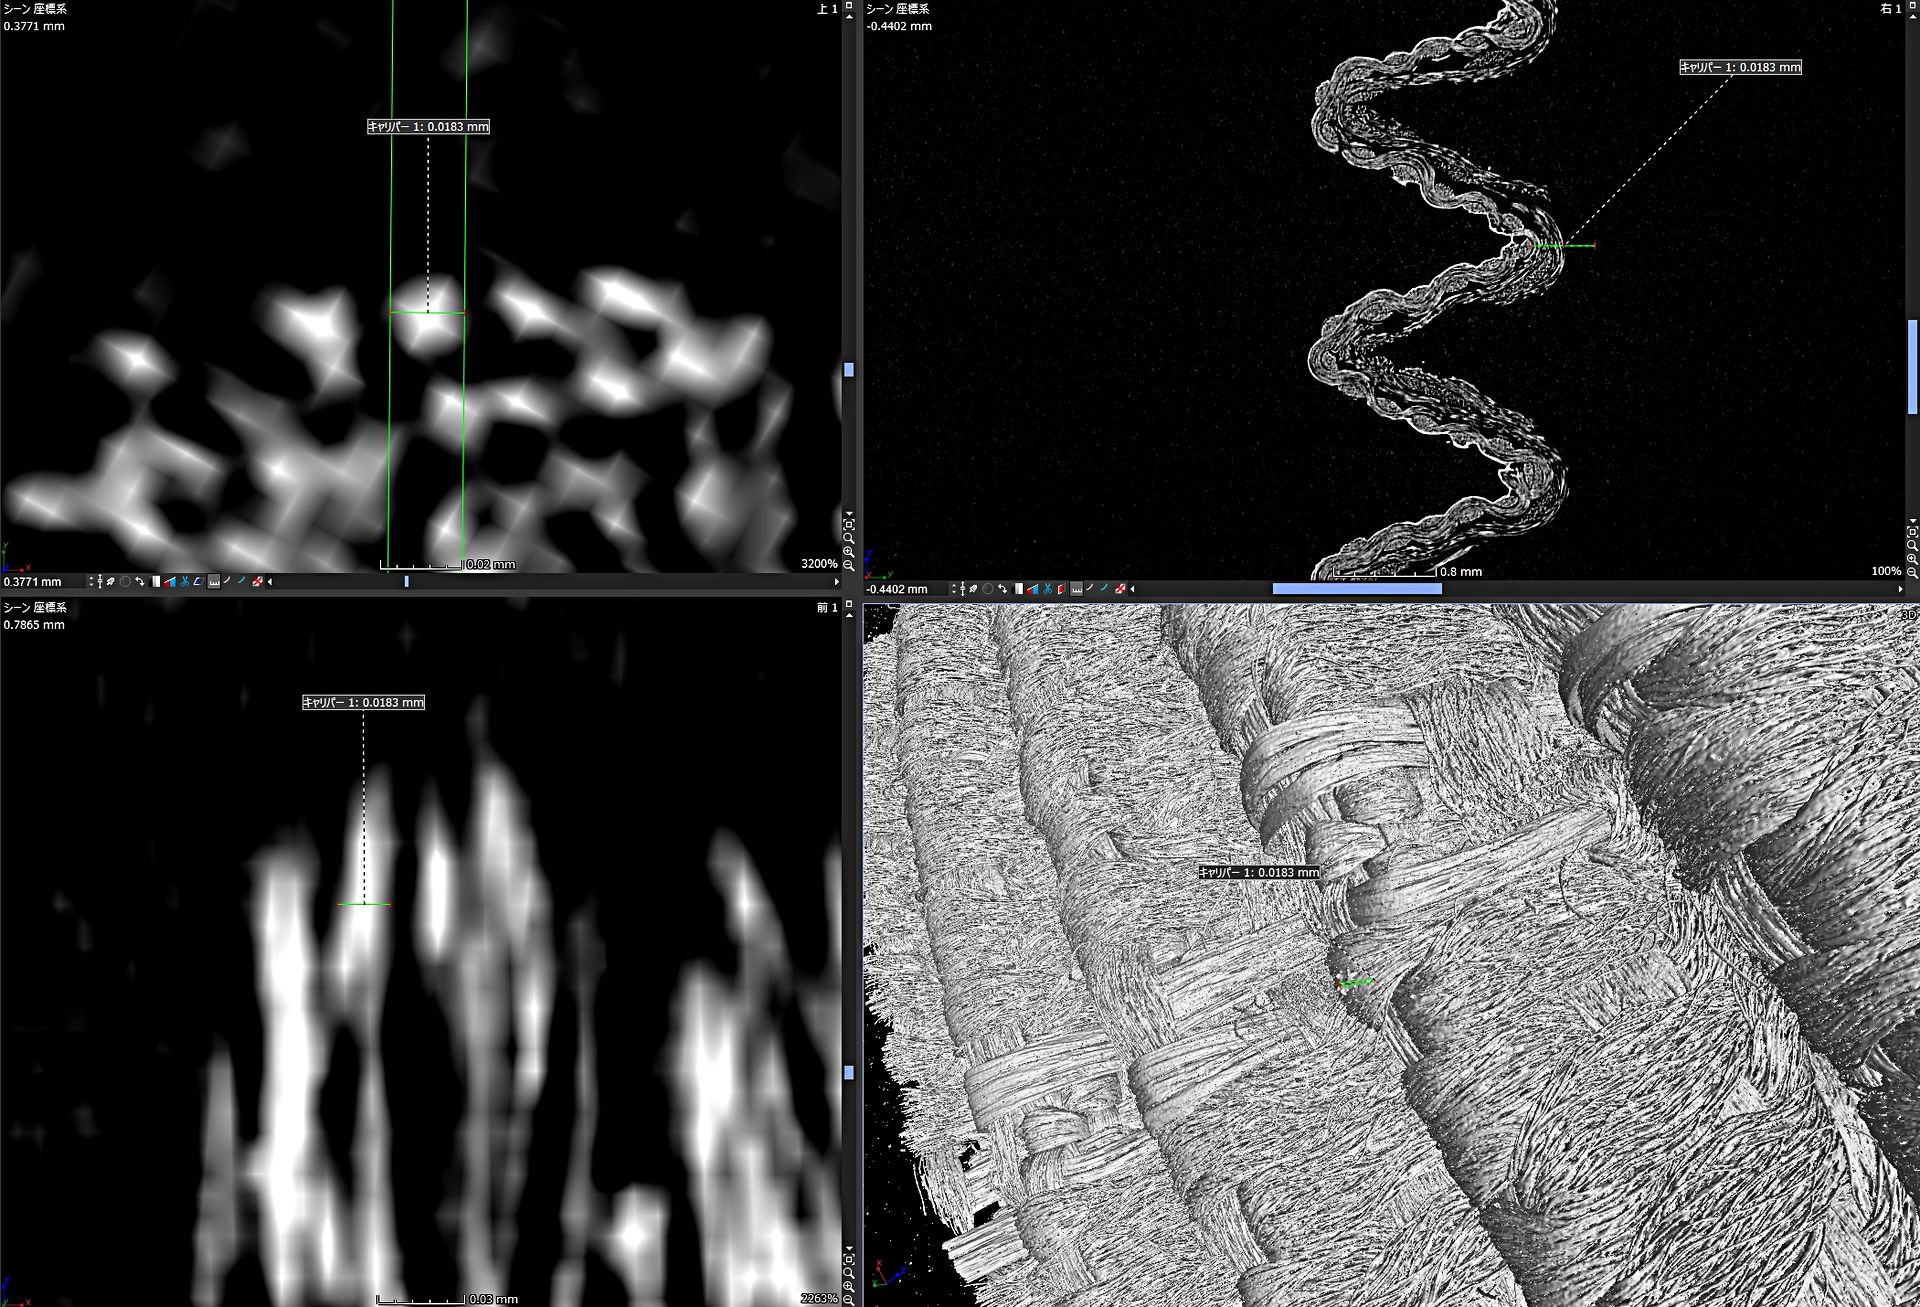This screenshot has height=1307, width=1920.
Task: Select the ruler caliper tool in top-left toolbar
Action: [x=214, y=582]
